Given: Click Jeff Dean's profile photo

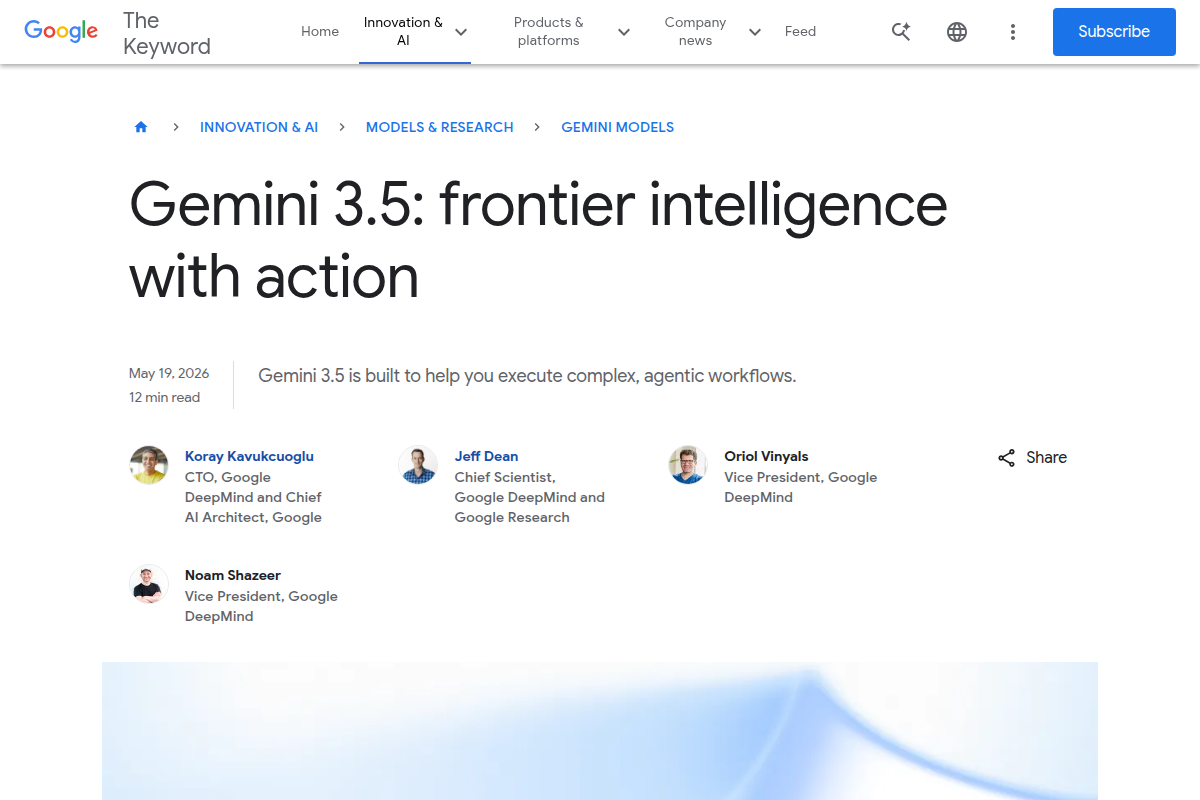Looking at the screenshot, I should (x=418, y=465).
